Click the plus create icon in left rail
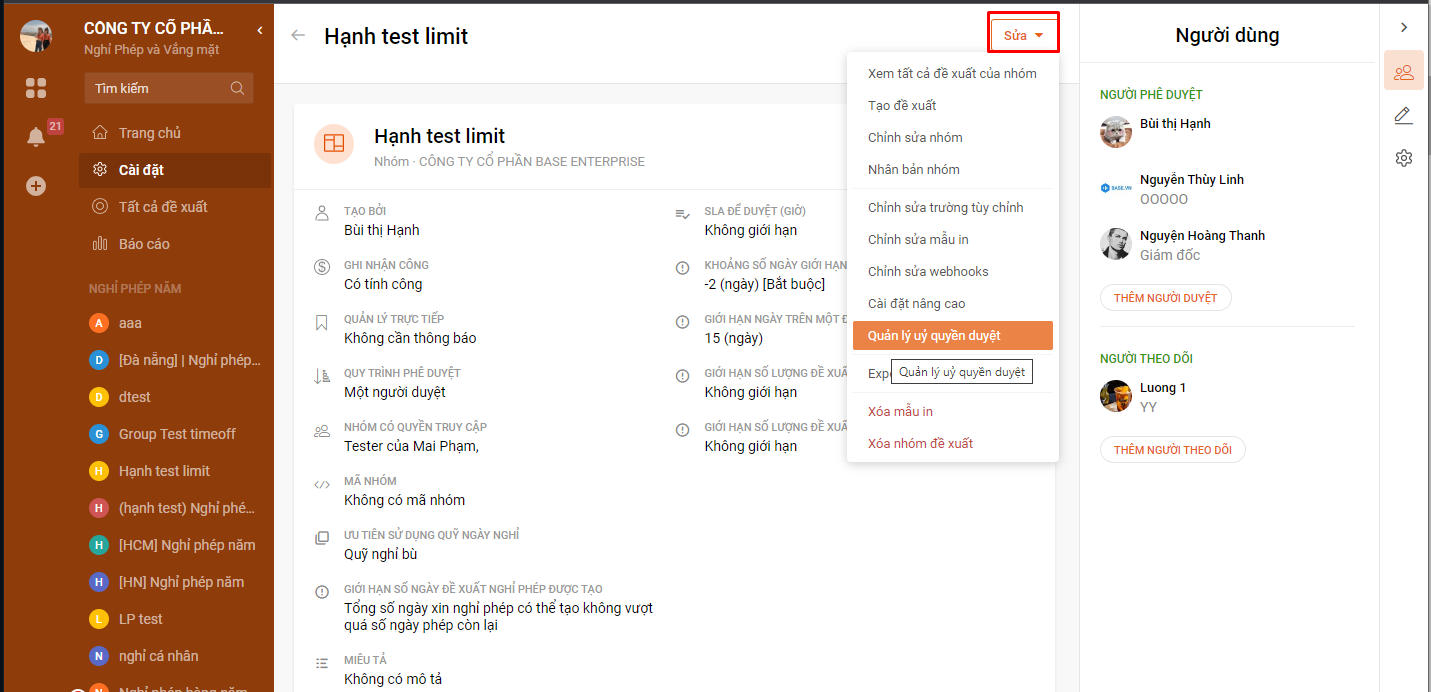 [36, 186]
